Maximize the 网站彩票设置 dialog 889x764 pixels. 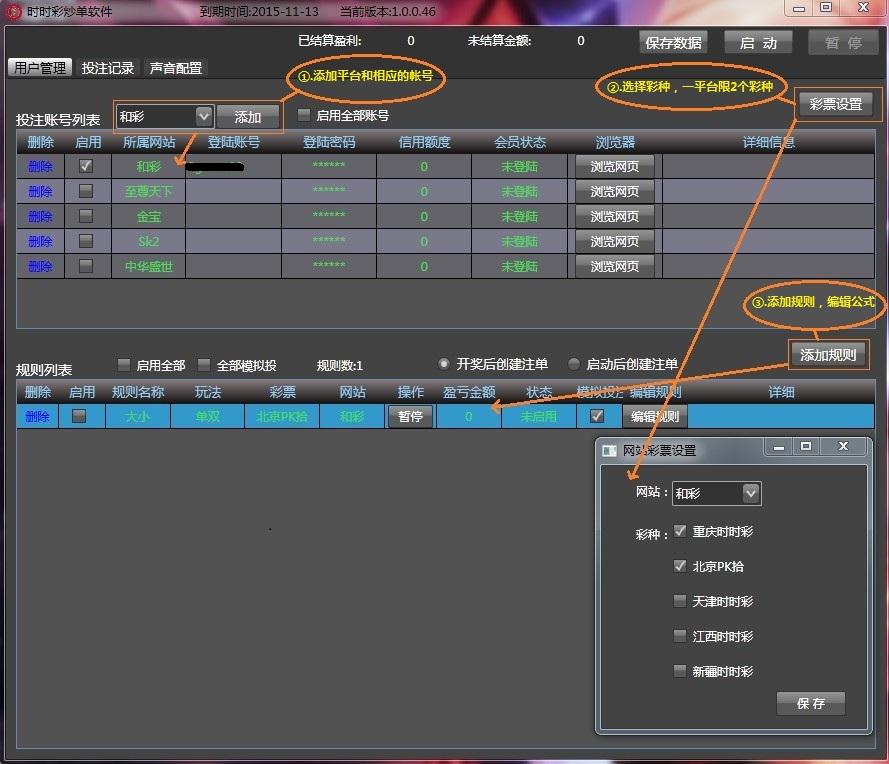pos(806,446)
